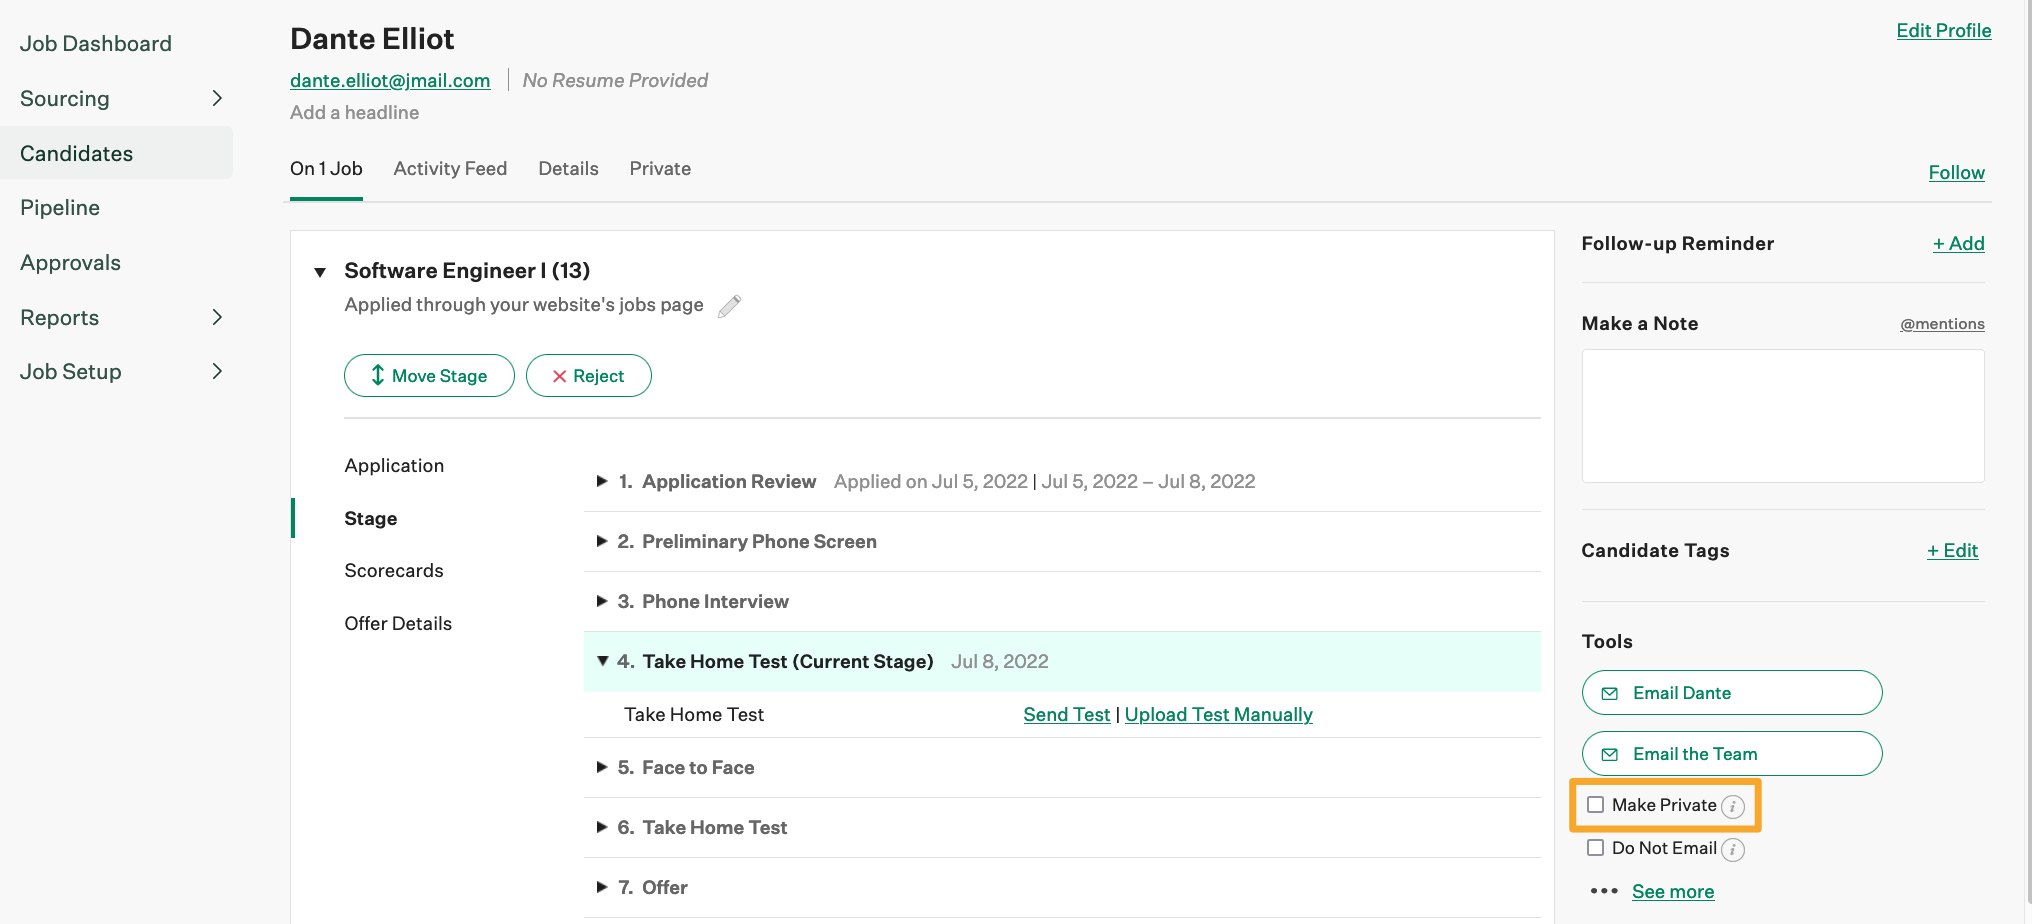This screenshot has height=924, width=2032.
Task: Click inside the Make a Note text box
Action: (x=1782, y=416)
